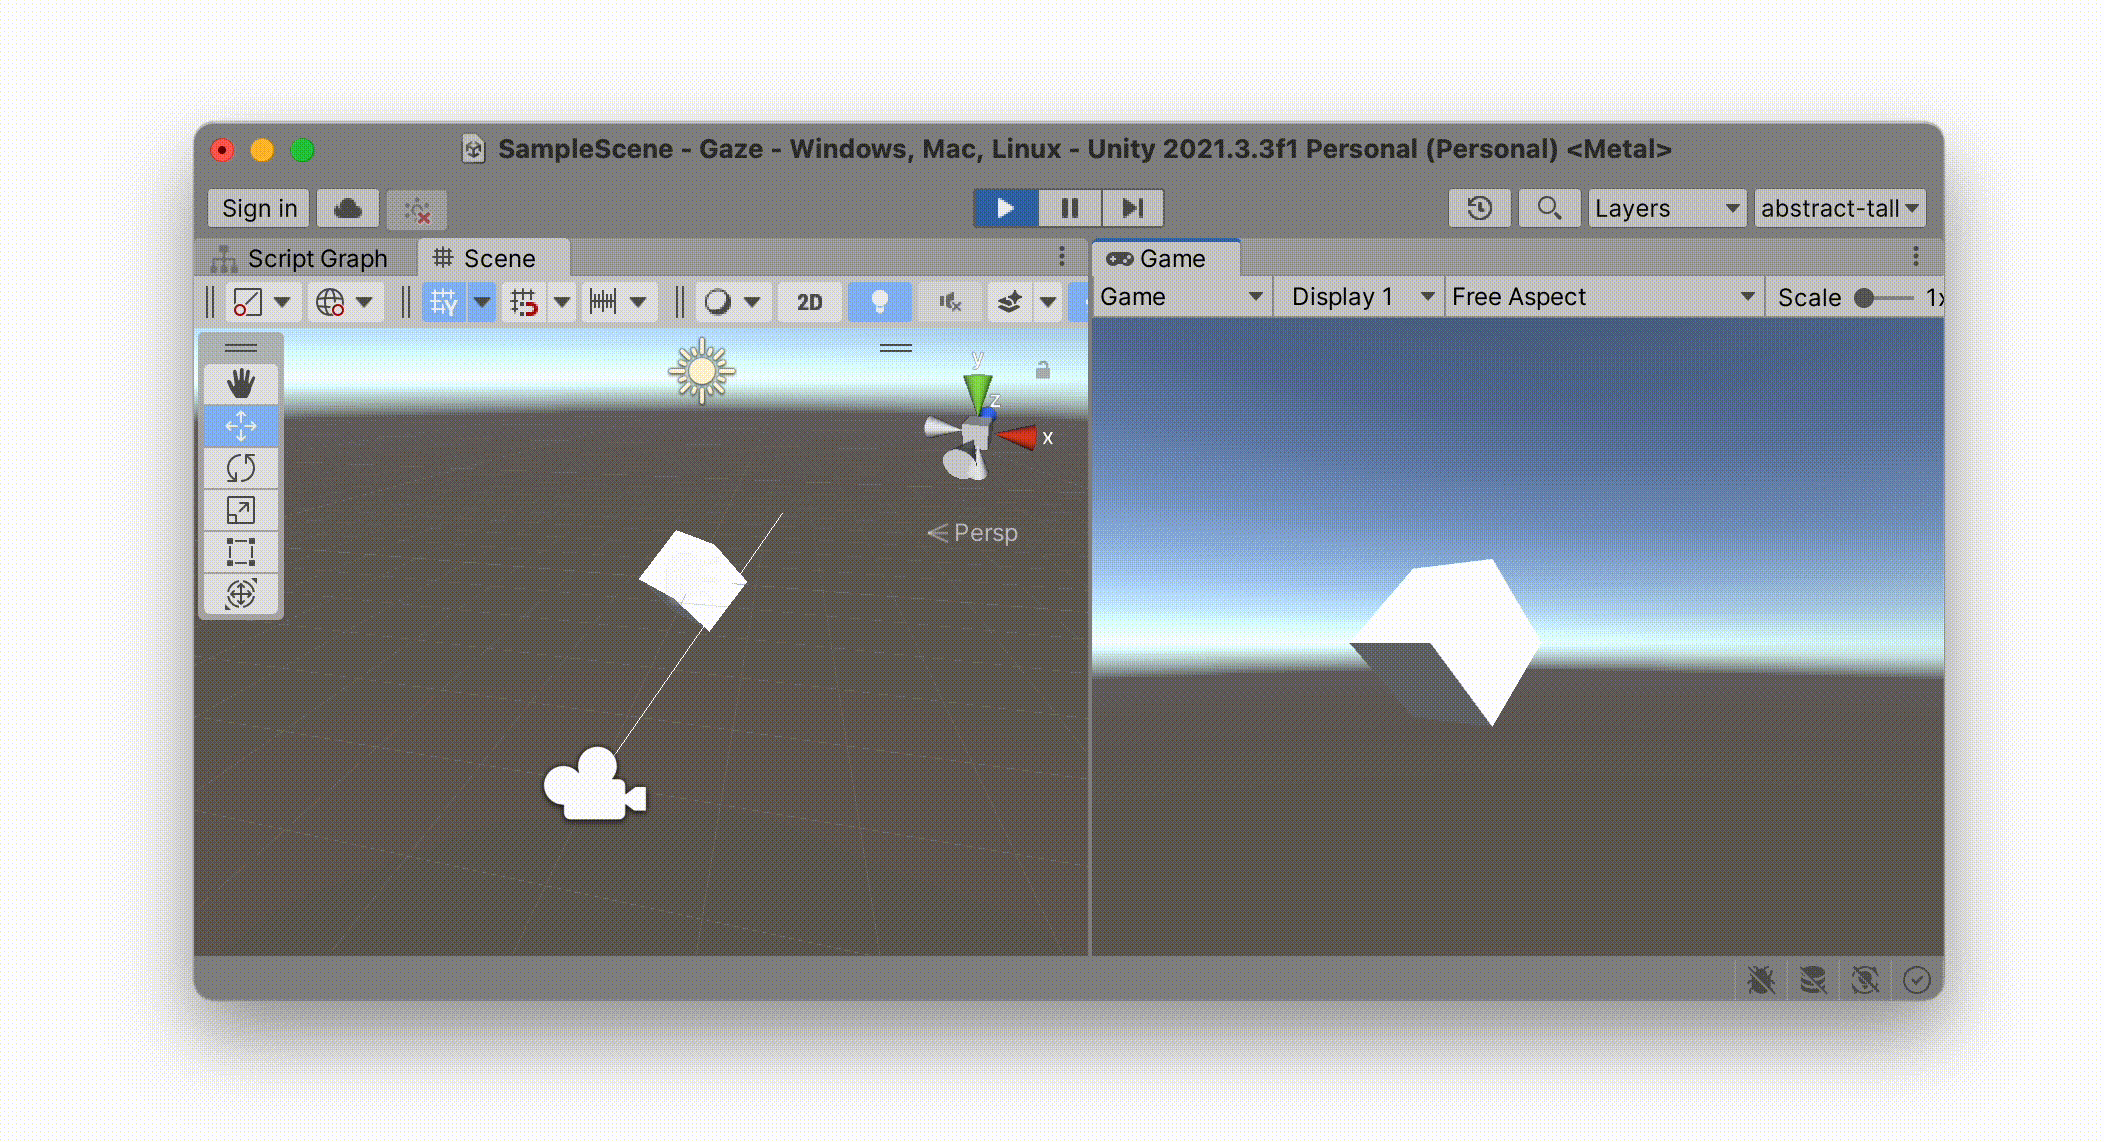Select the Rotate tool
The image size is (2104, 1142).
pos(240,468)
